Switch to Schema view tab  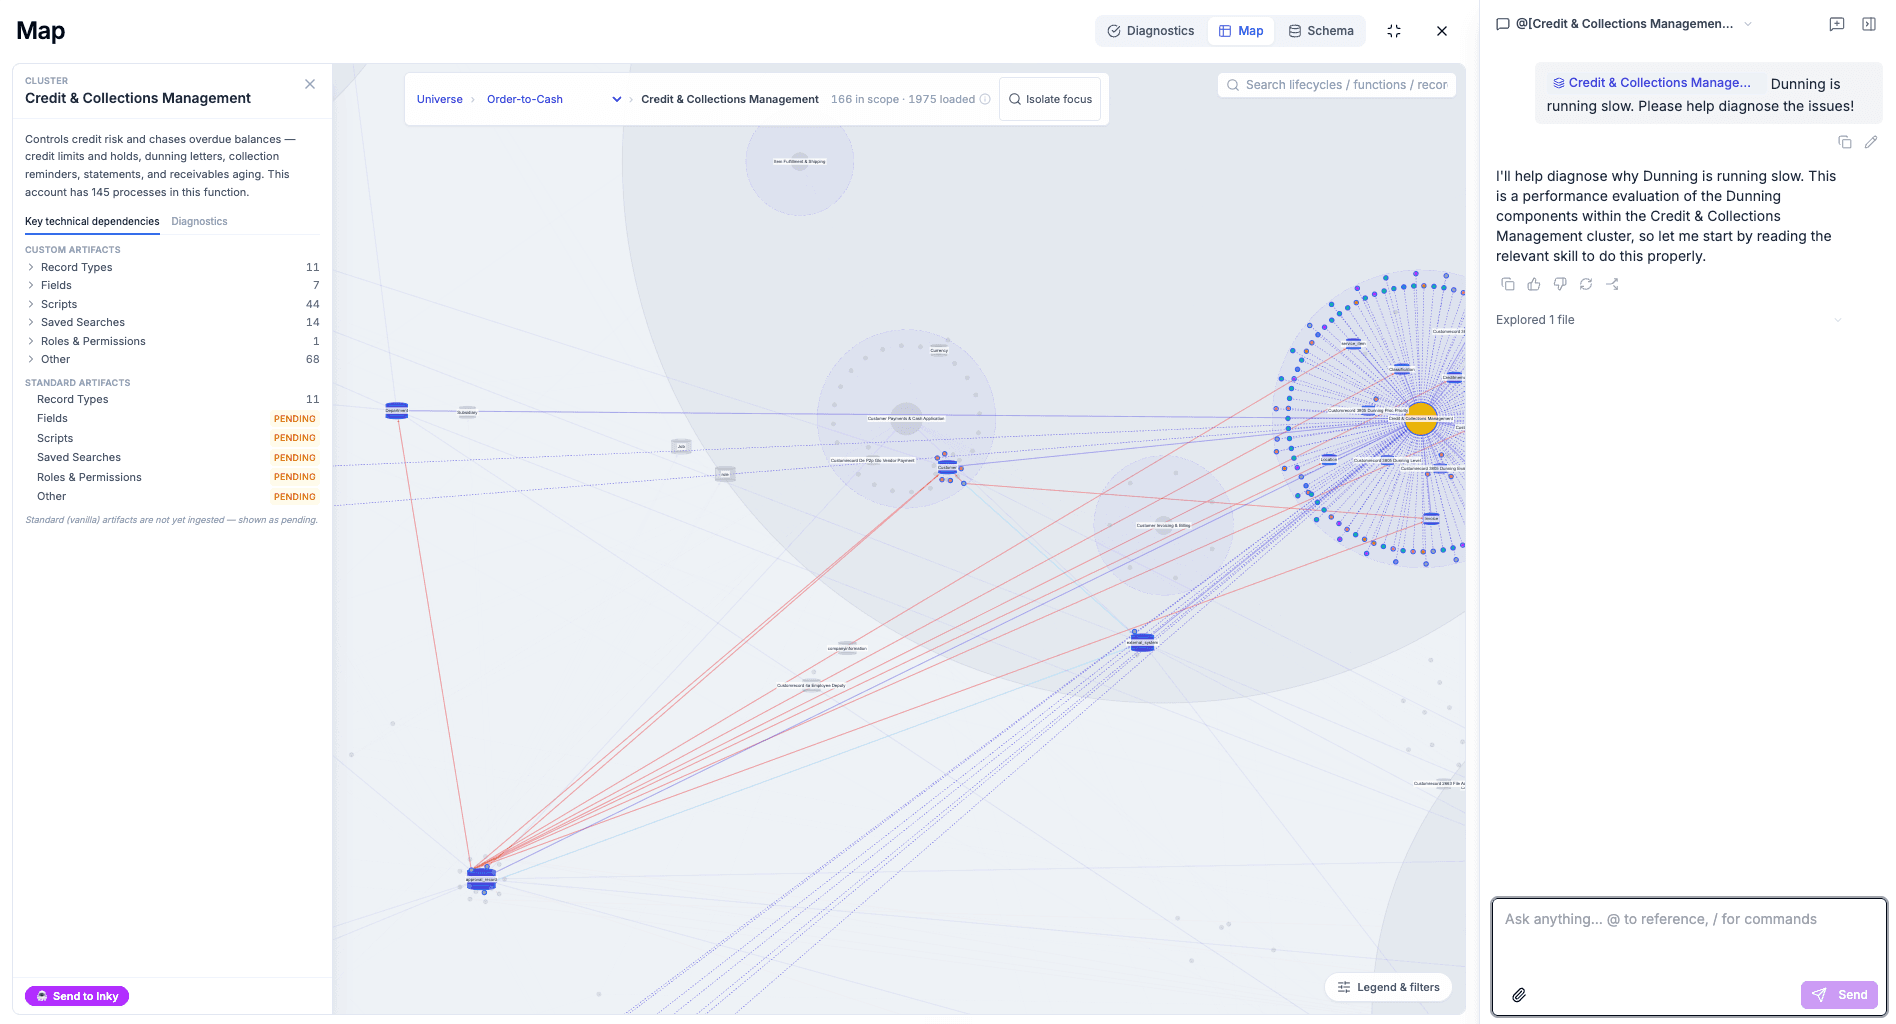(x=1321, y=31)
